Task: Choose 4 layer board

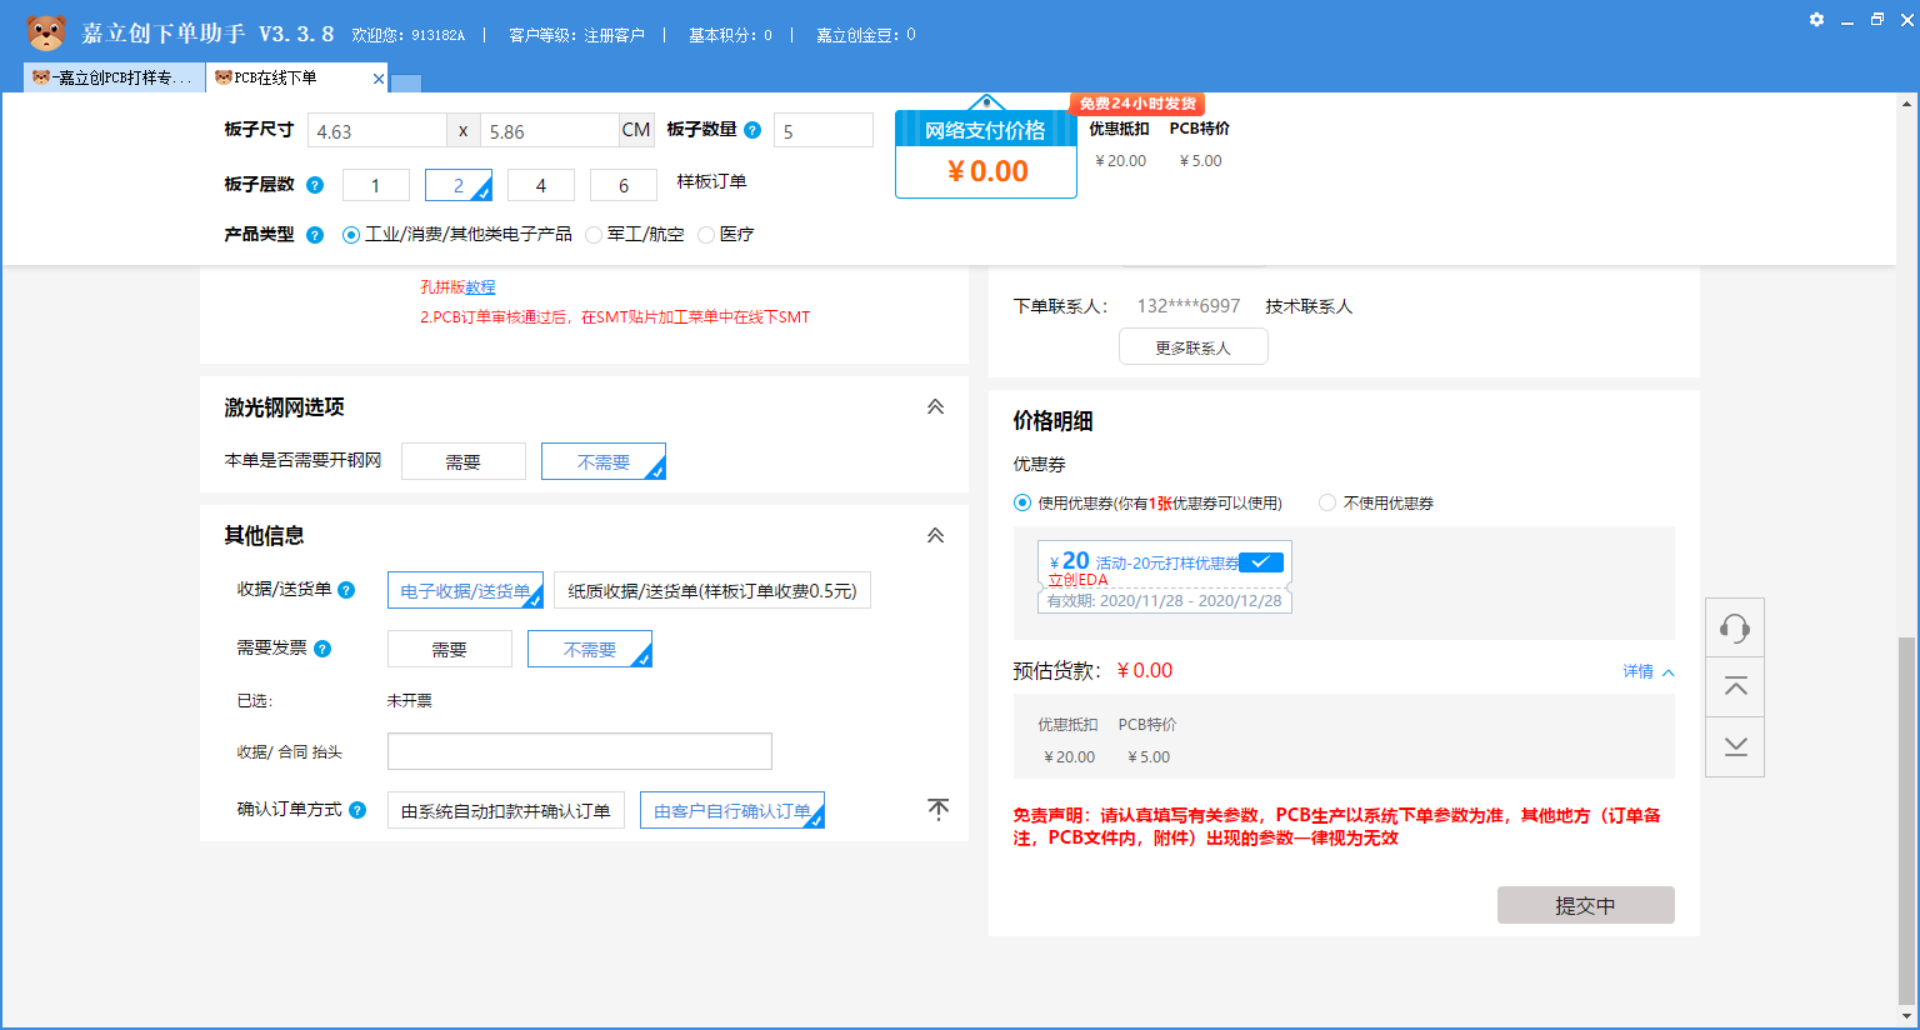Action: pos(541,185)
